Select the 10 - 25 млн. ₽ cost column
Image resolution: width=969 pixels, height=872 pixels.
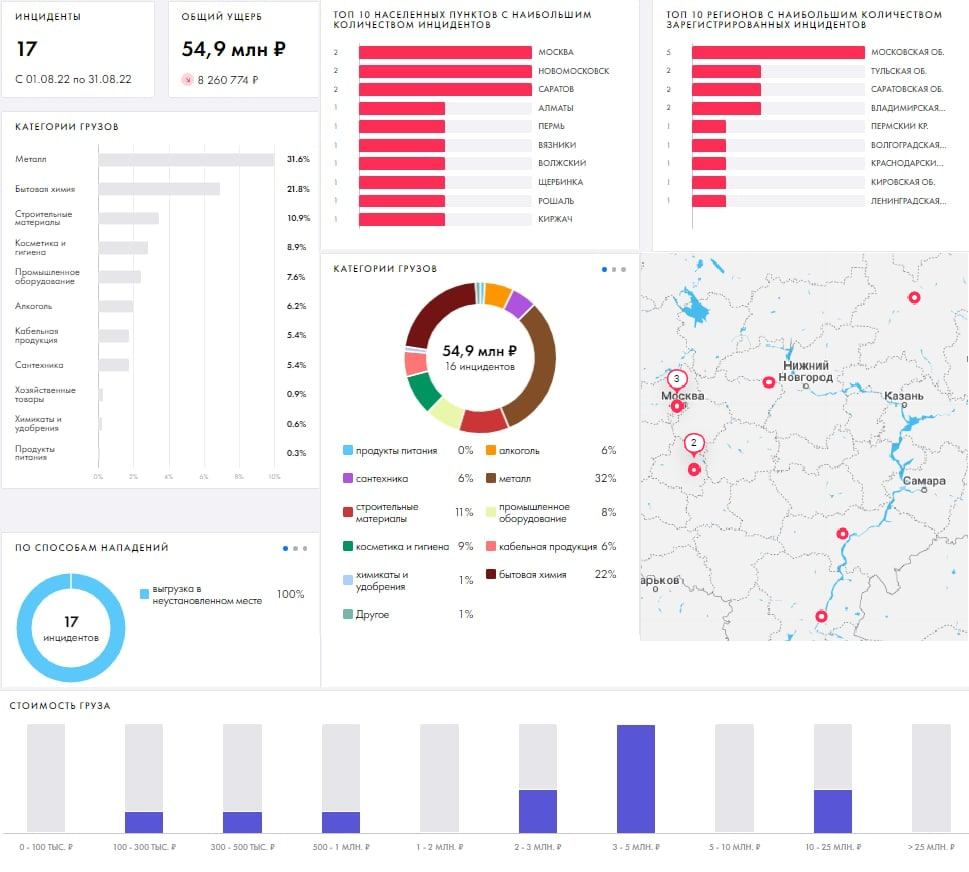(x=833, y=811)
